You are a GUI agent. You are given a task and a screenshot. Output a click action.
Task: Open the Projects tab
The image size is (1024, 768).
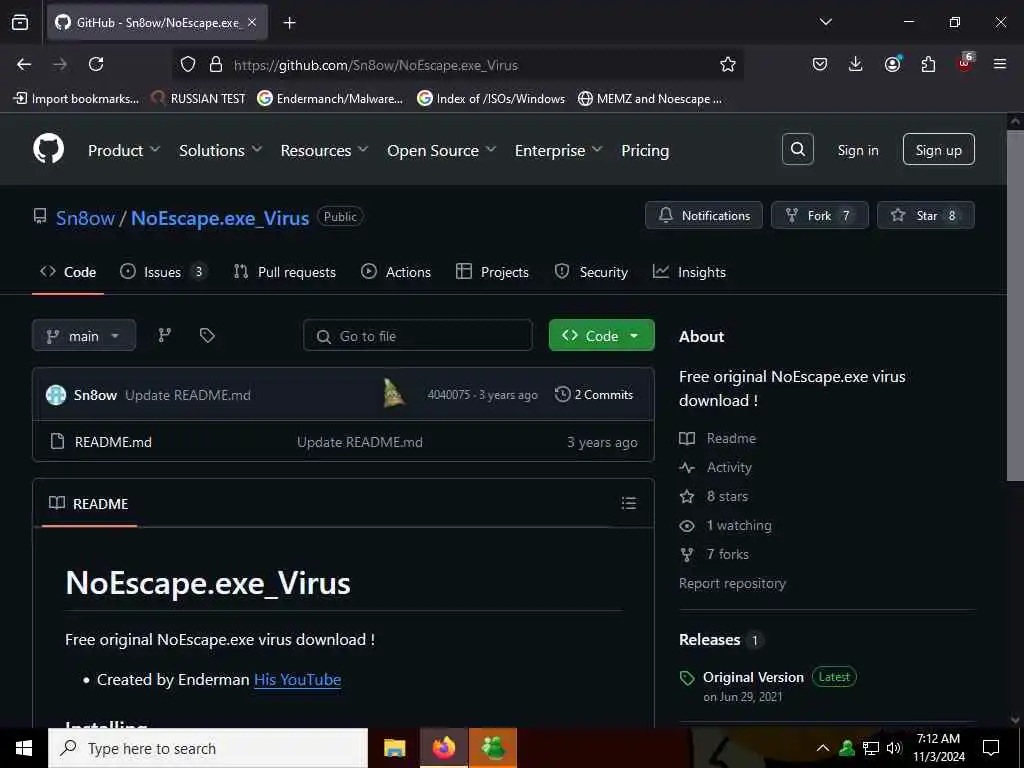(492, 272)
